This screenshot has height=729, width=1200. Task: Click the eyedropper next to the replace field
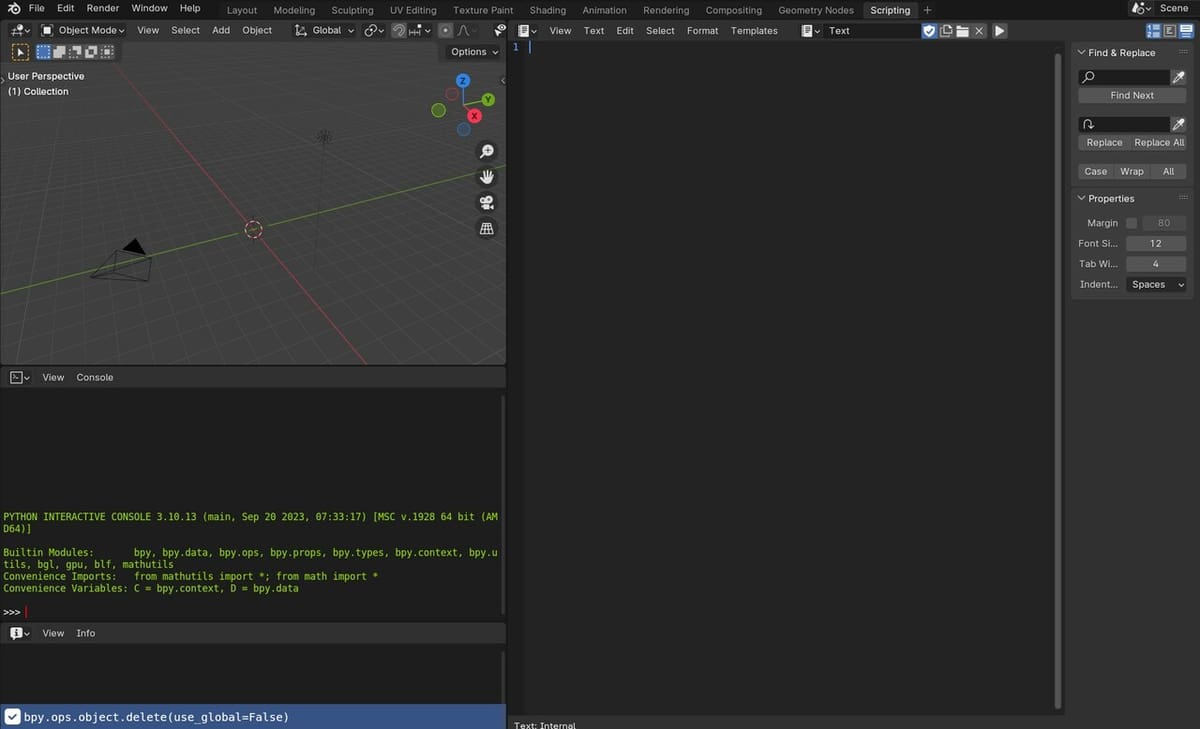pos(1179,124)
